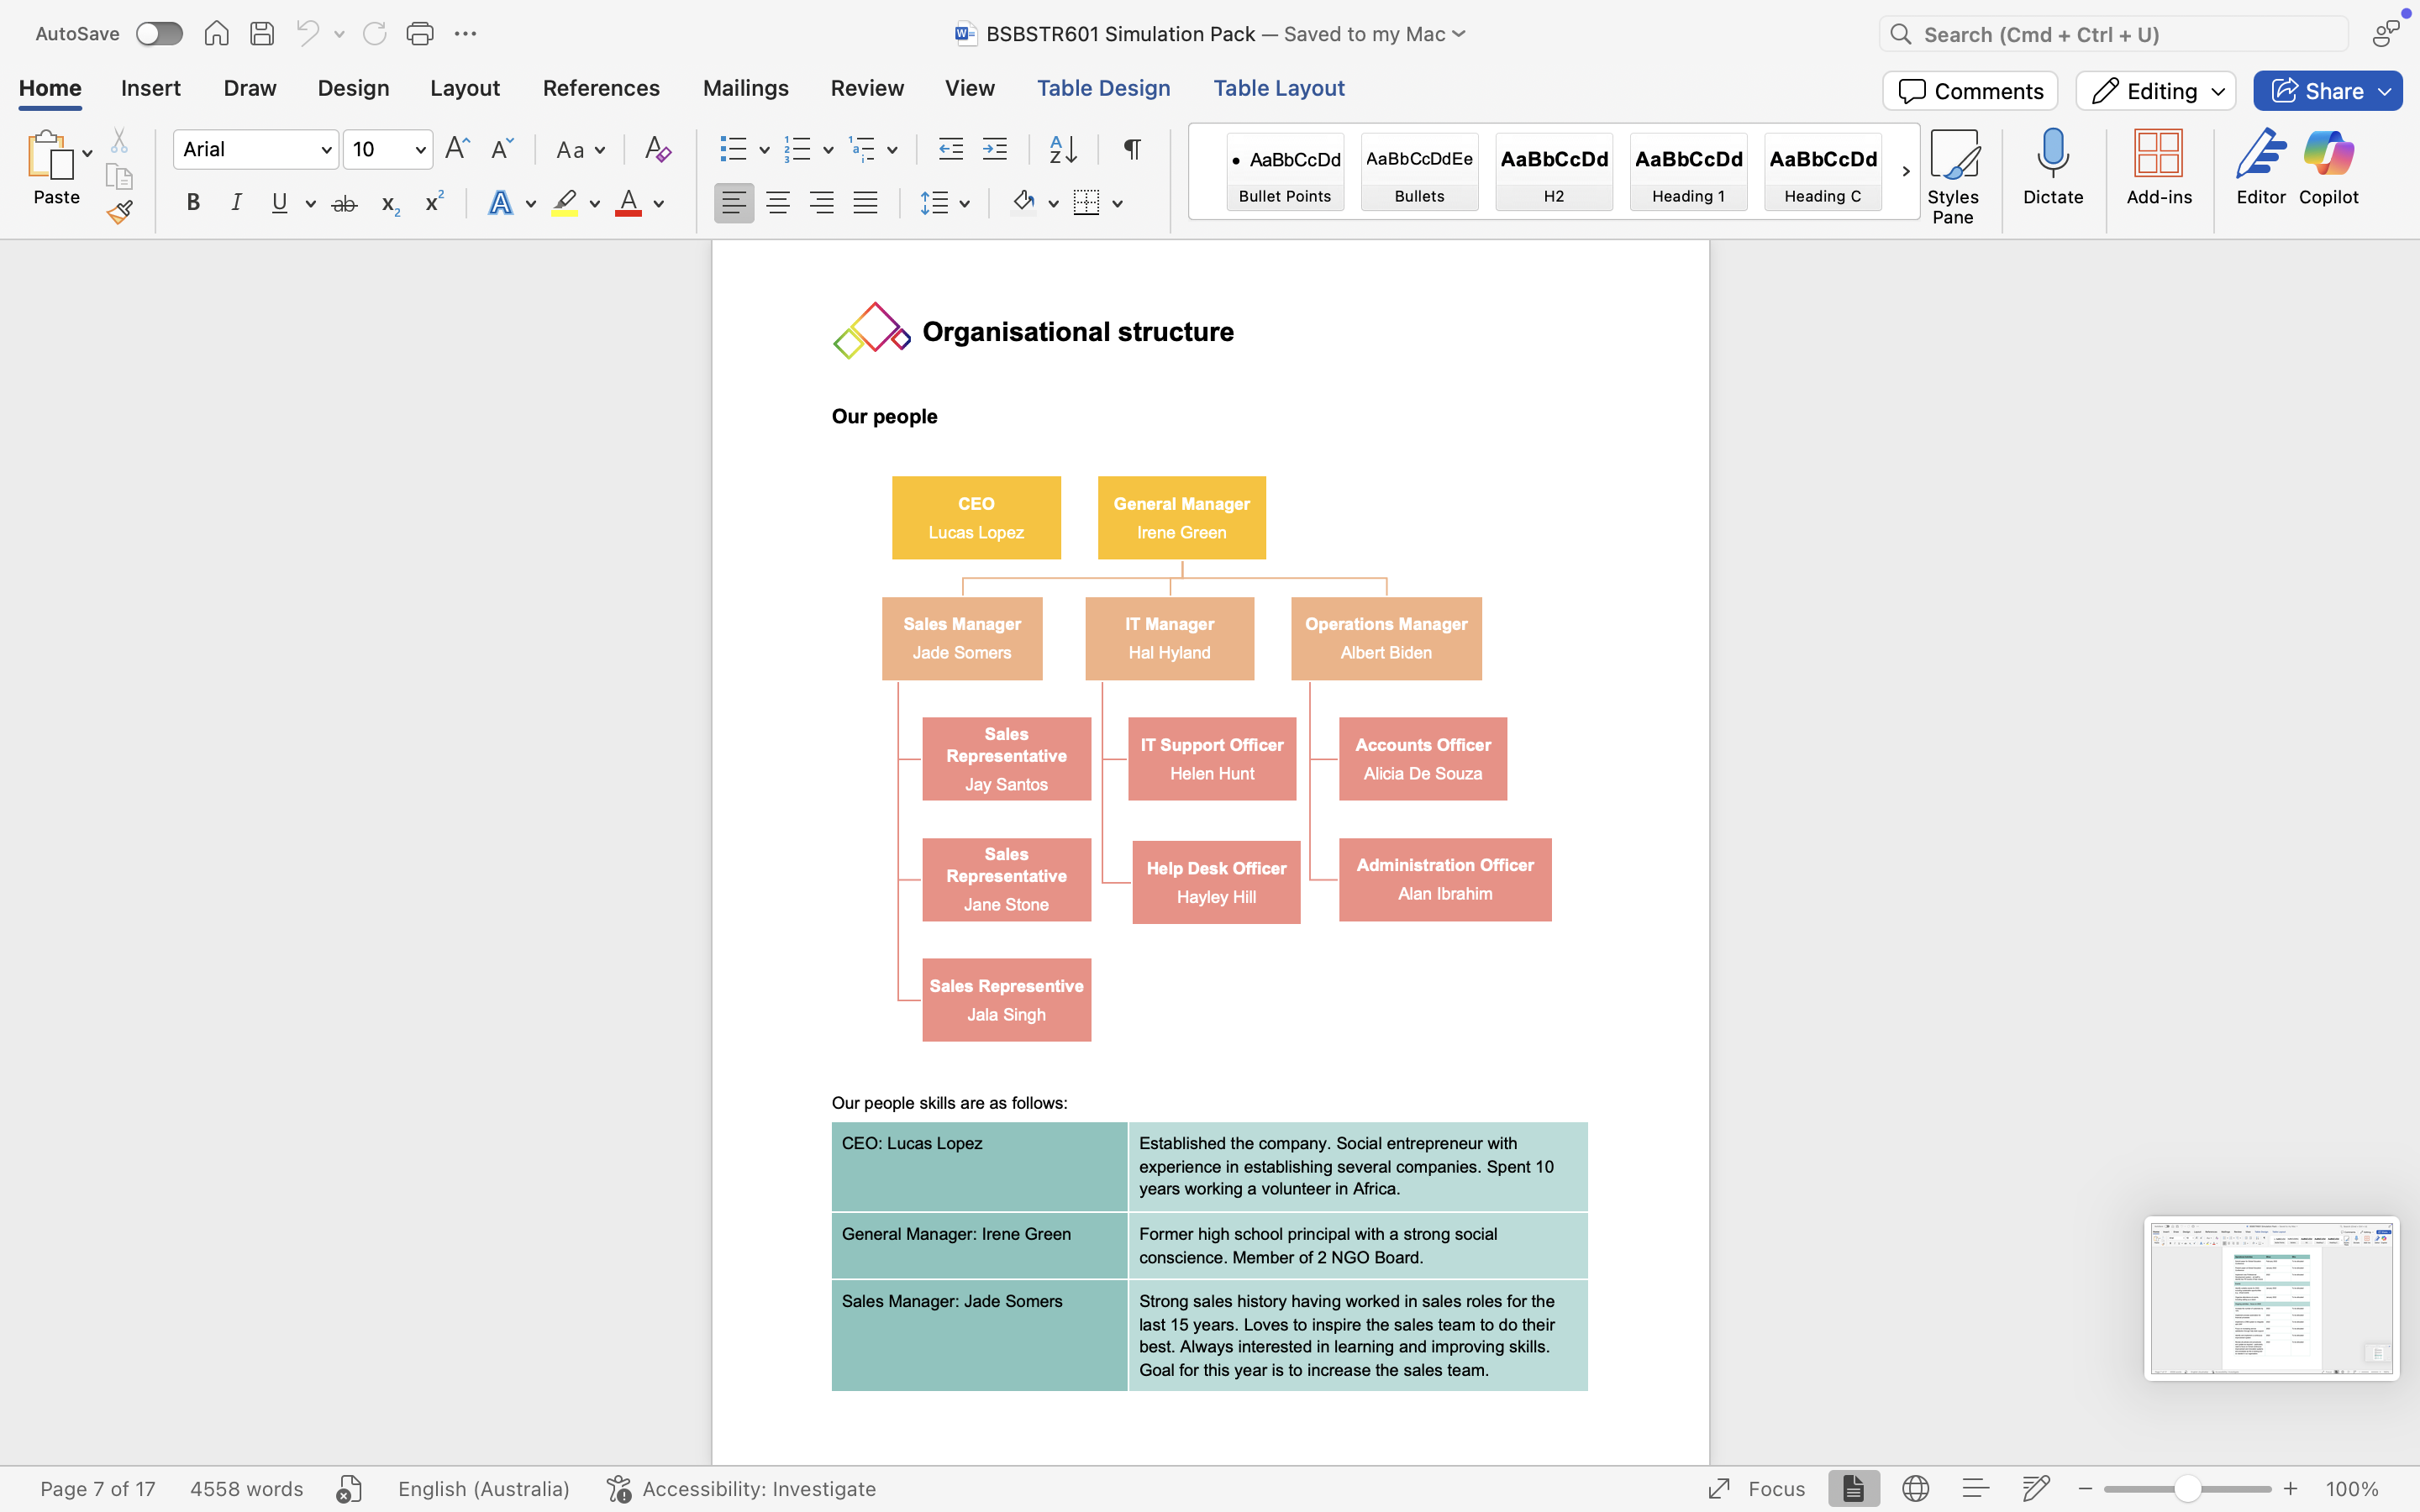The width and height of the screenshot is (2420, 1512).
Task: Open the References tab
Action: (601, 88)
